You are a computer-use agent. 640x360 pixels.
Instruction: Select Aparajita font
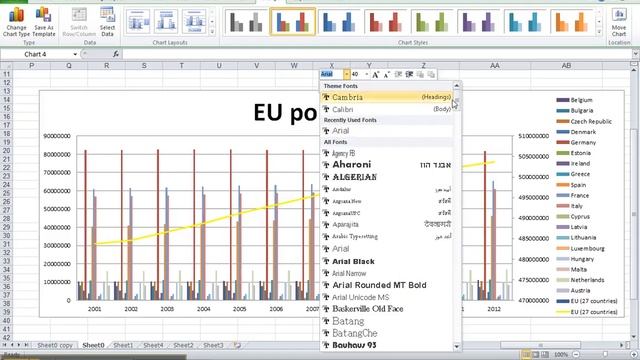[387, 224]
